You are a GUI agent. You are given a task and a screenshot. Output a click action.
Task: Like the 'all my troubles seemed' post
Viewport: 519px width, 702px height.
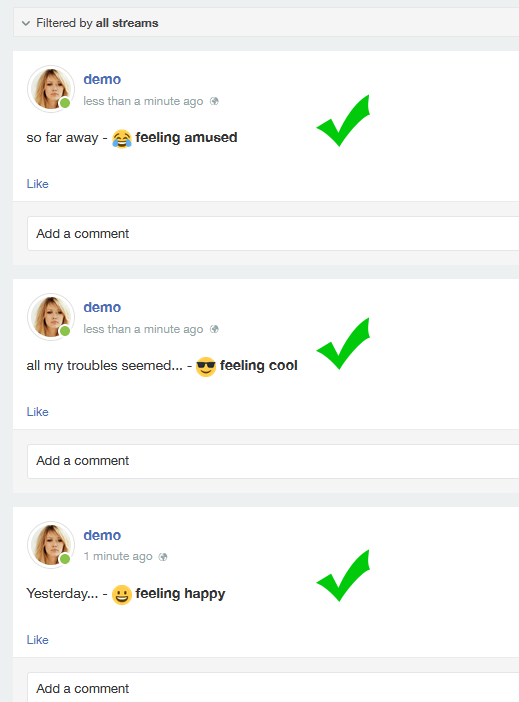(38, 411)
